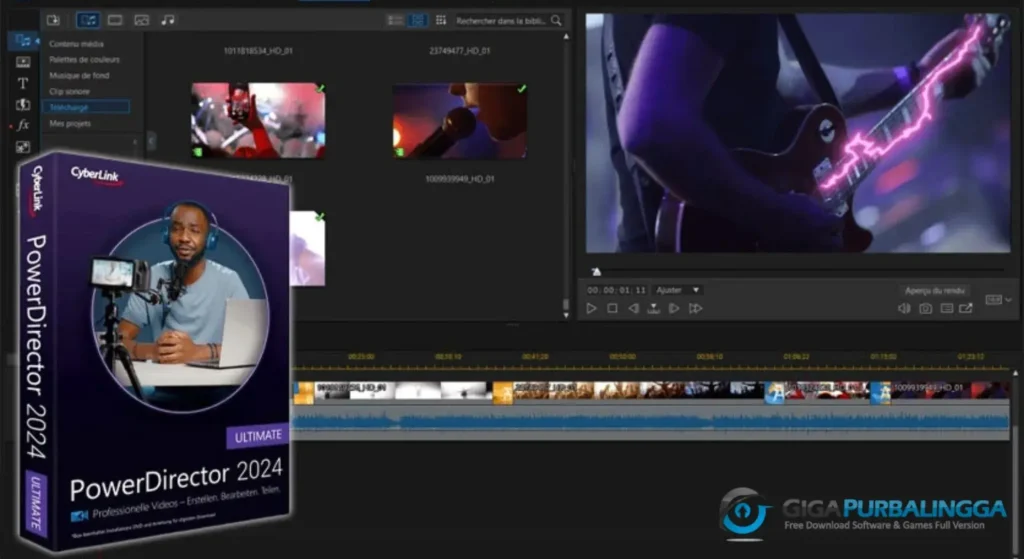This screenshot has width=1024, height=559.
Task: Click the preview seek bar playhead
Action: click(x=596, y=271)
